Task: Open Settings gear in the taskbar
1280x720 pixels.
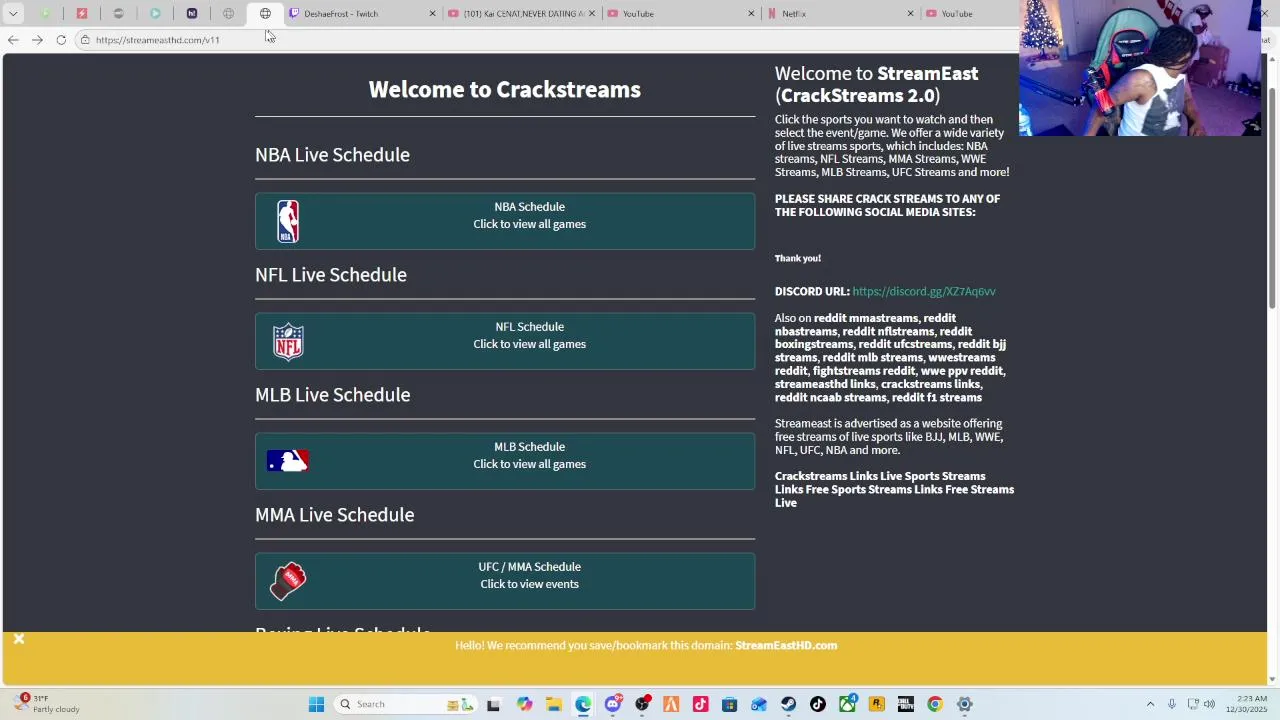Action: click(965, 704)
